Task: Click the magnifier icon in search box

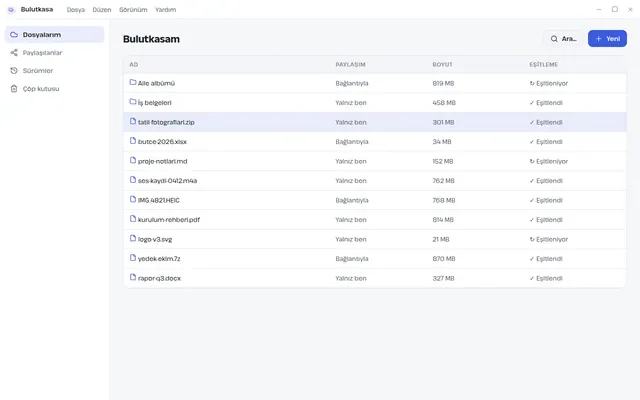Action: point(554,39)
